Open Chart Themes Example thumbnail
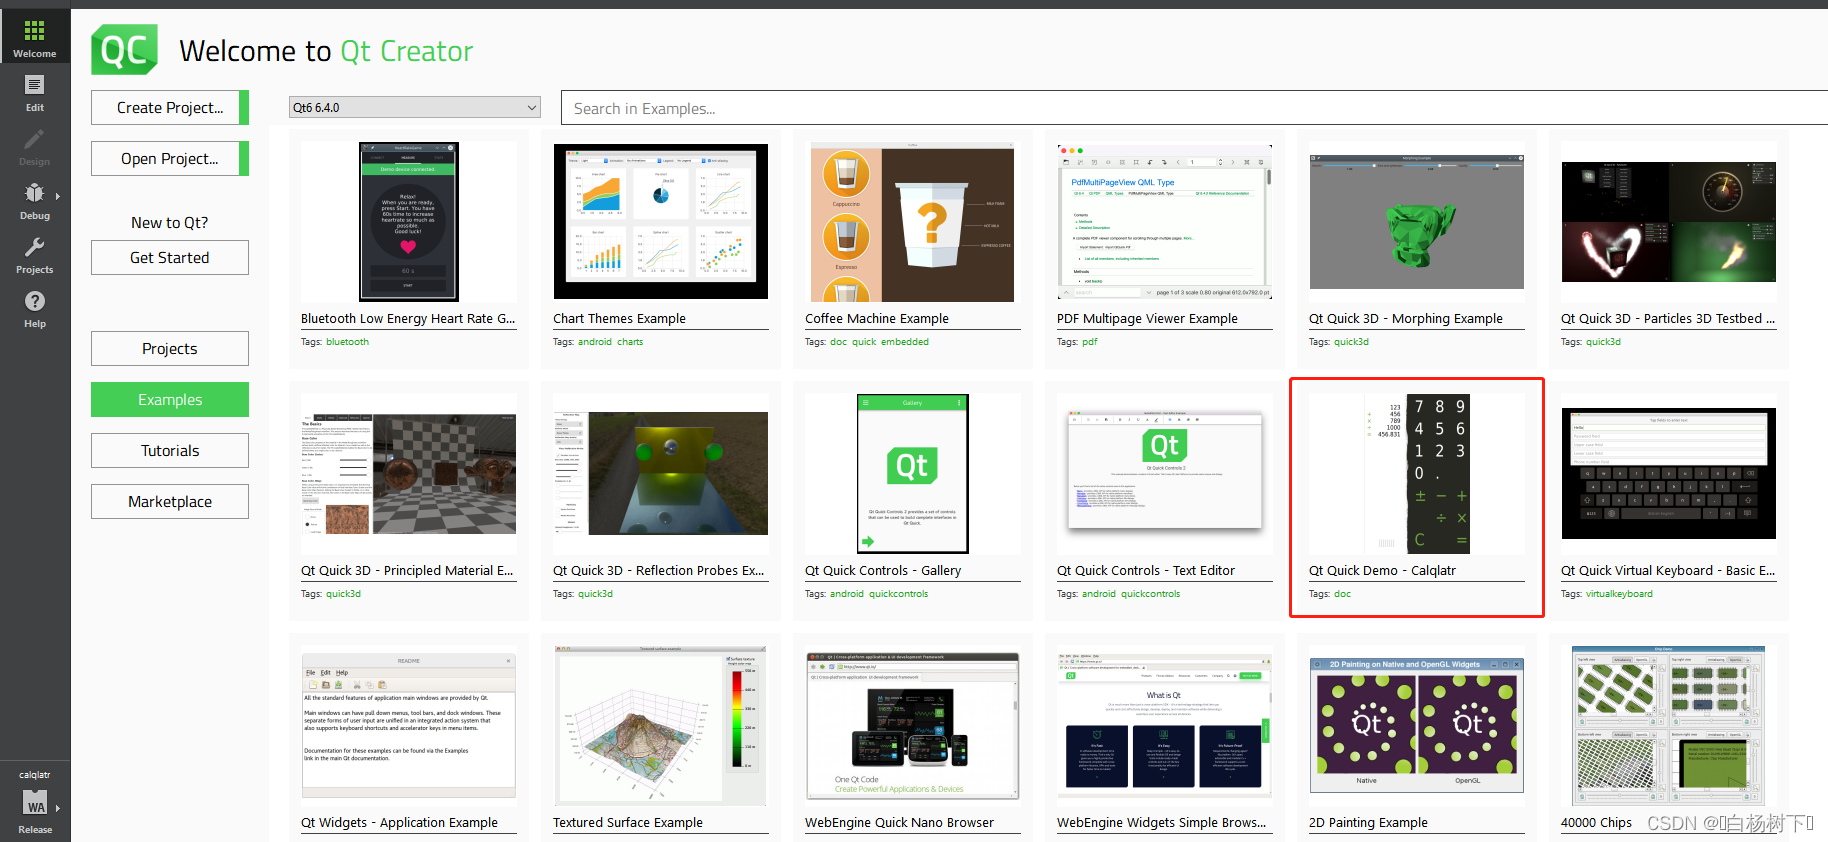This screenshot has height=842, width=1828. 661,222
